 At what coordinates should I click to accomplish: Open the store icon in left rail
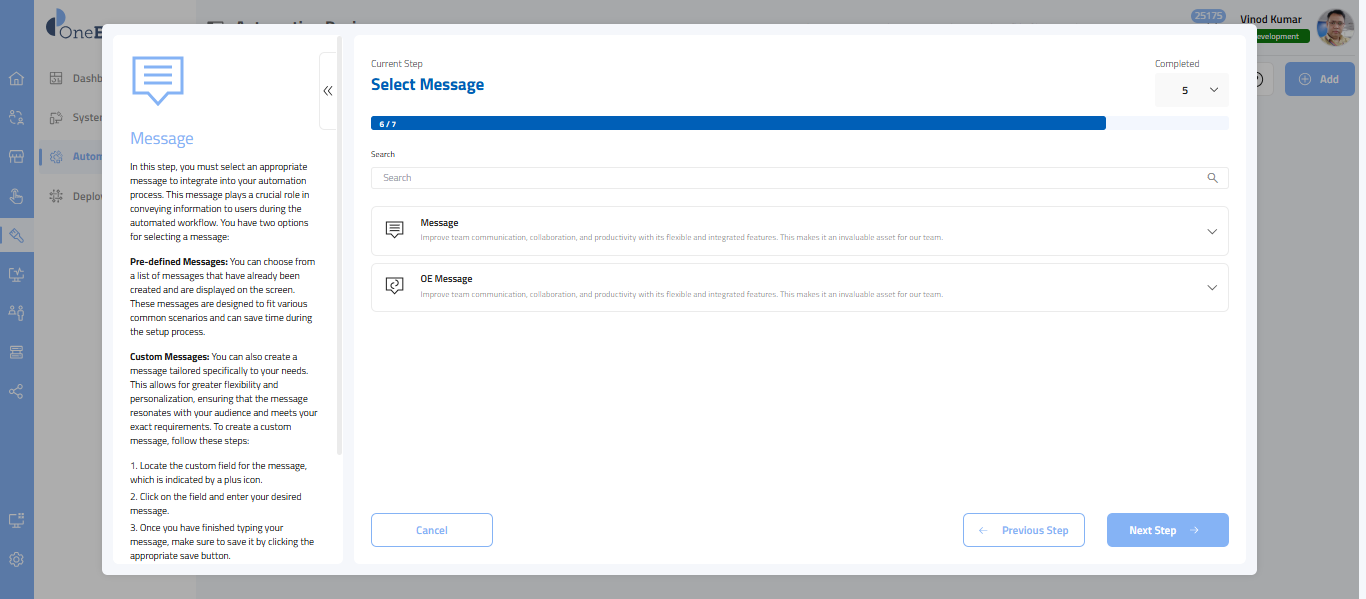click(x=16, y=157)
